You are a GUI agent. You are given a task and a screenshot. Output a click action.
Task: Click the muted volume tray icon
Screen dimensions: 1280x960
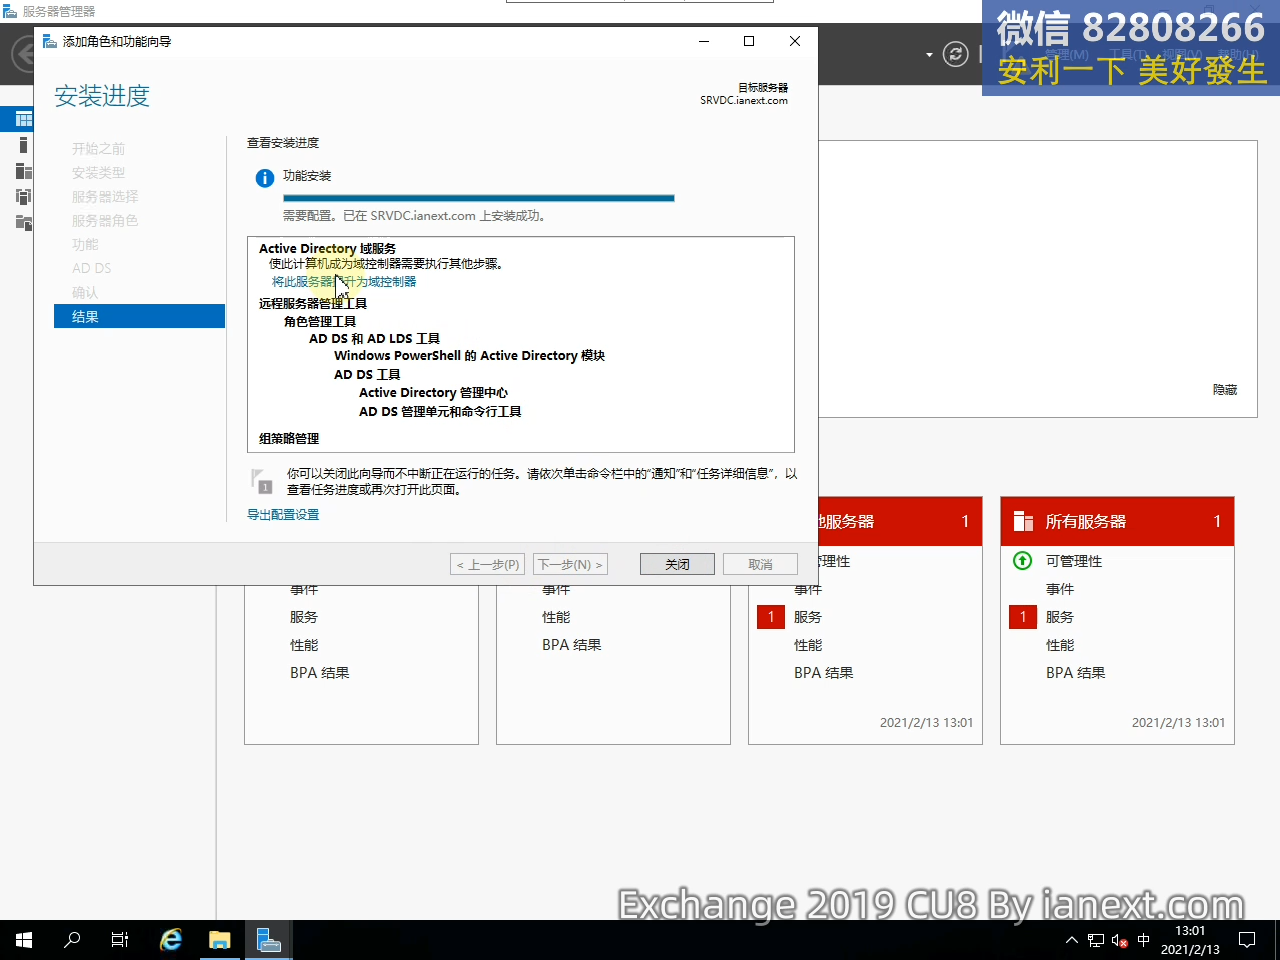point(1120,940)
